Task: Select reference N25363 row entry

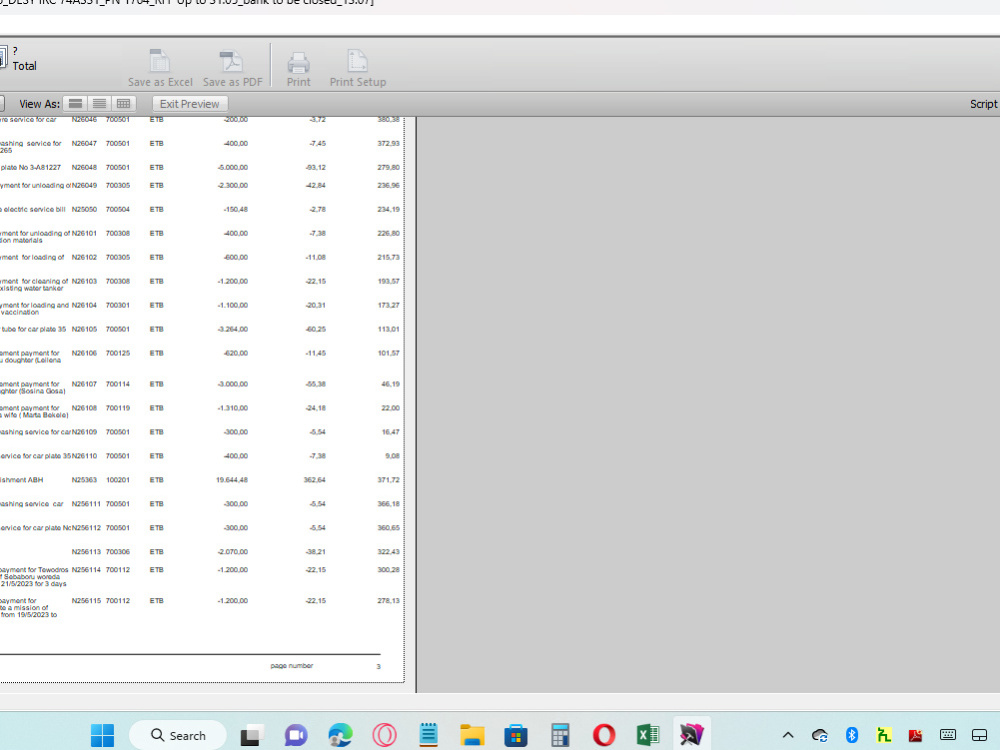Action: click(84, 480)
